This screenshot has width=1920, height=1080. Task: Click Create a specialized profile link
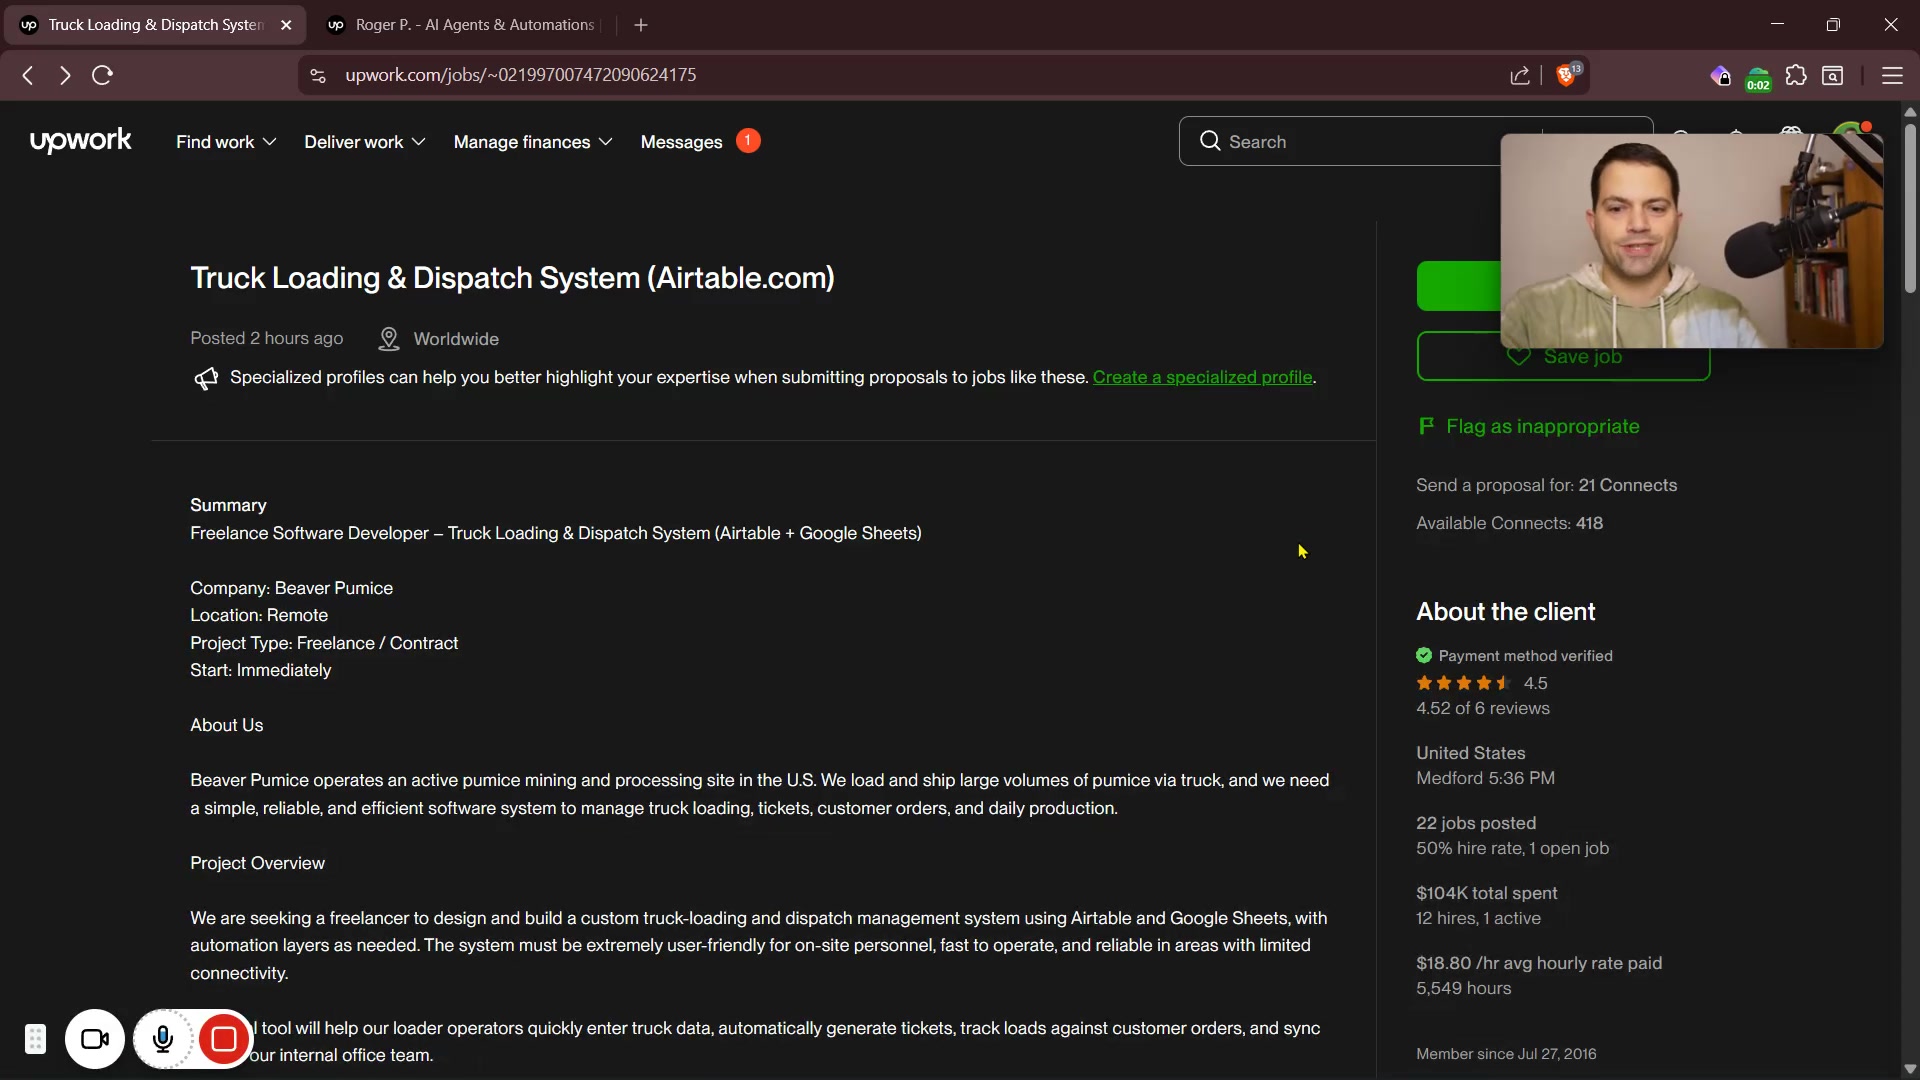coord(1202,377)
